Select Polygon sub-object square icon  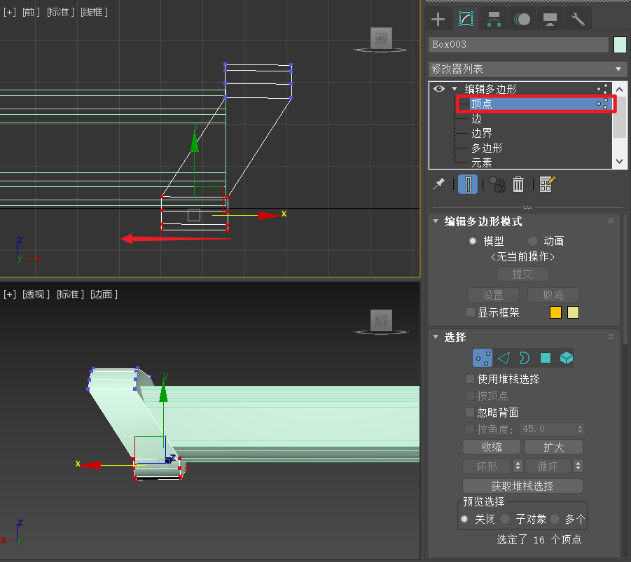(545, 357)
